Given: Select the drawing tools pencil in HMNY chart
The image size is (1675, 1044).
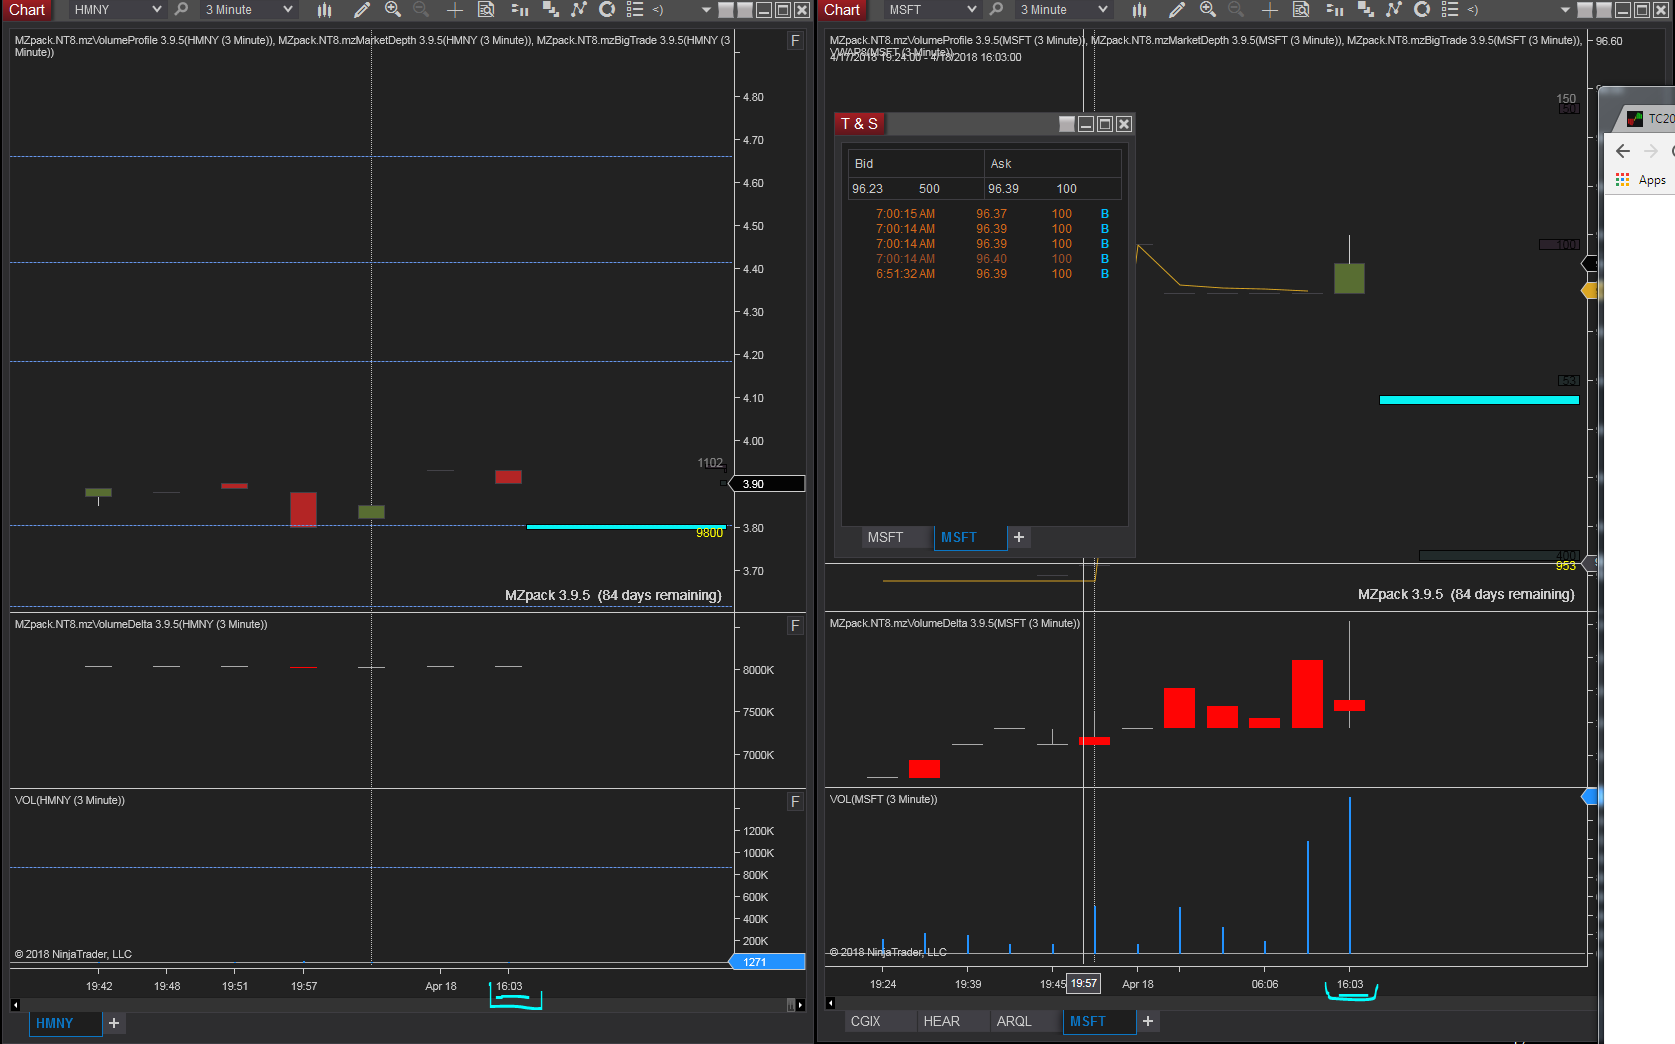Looking at the screenshot, I should click(x=362, y=9).
